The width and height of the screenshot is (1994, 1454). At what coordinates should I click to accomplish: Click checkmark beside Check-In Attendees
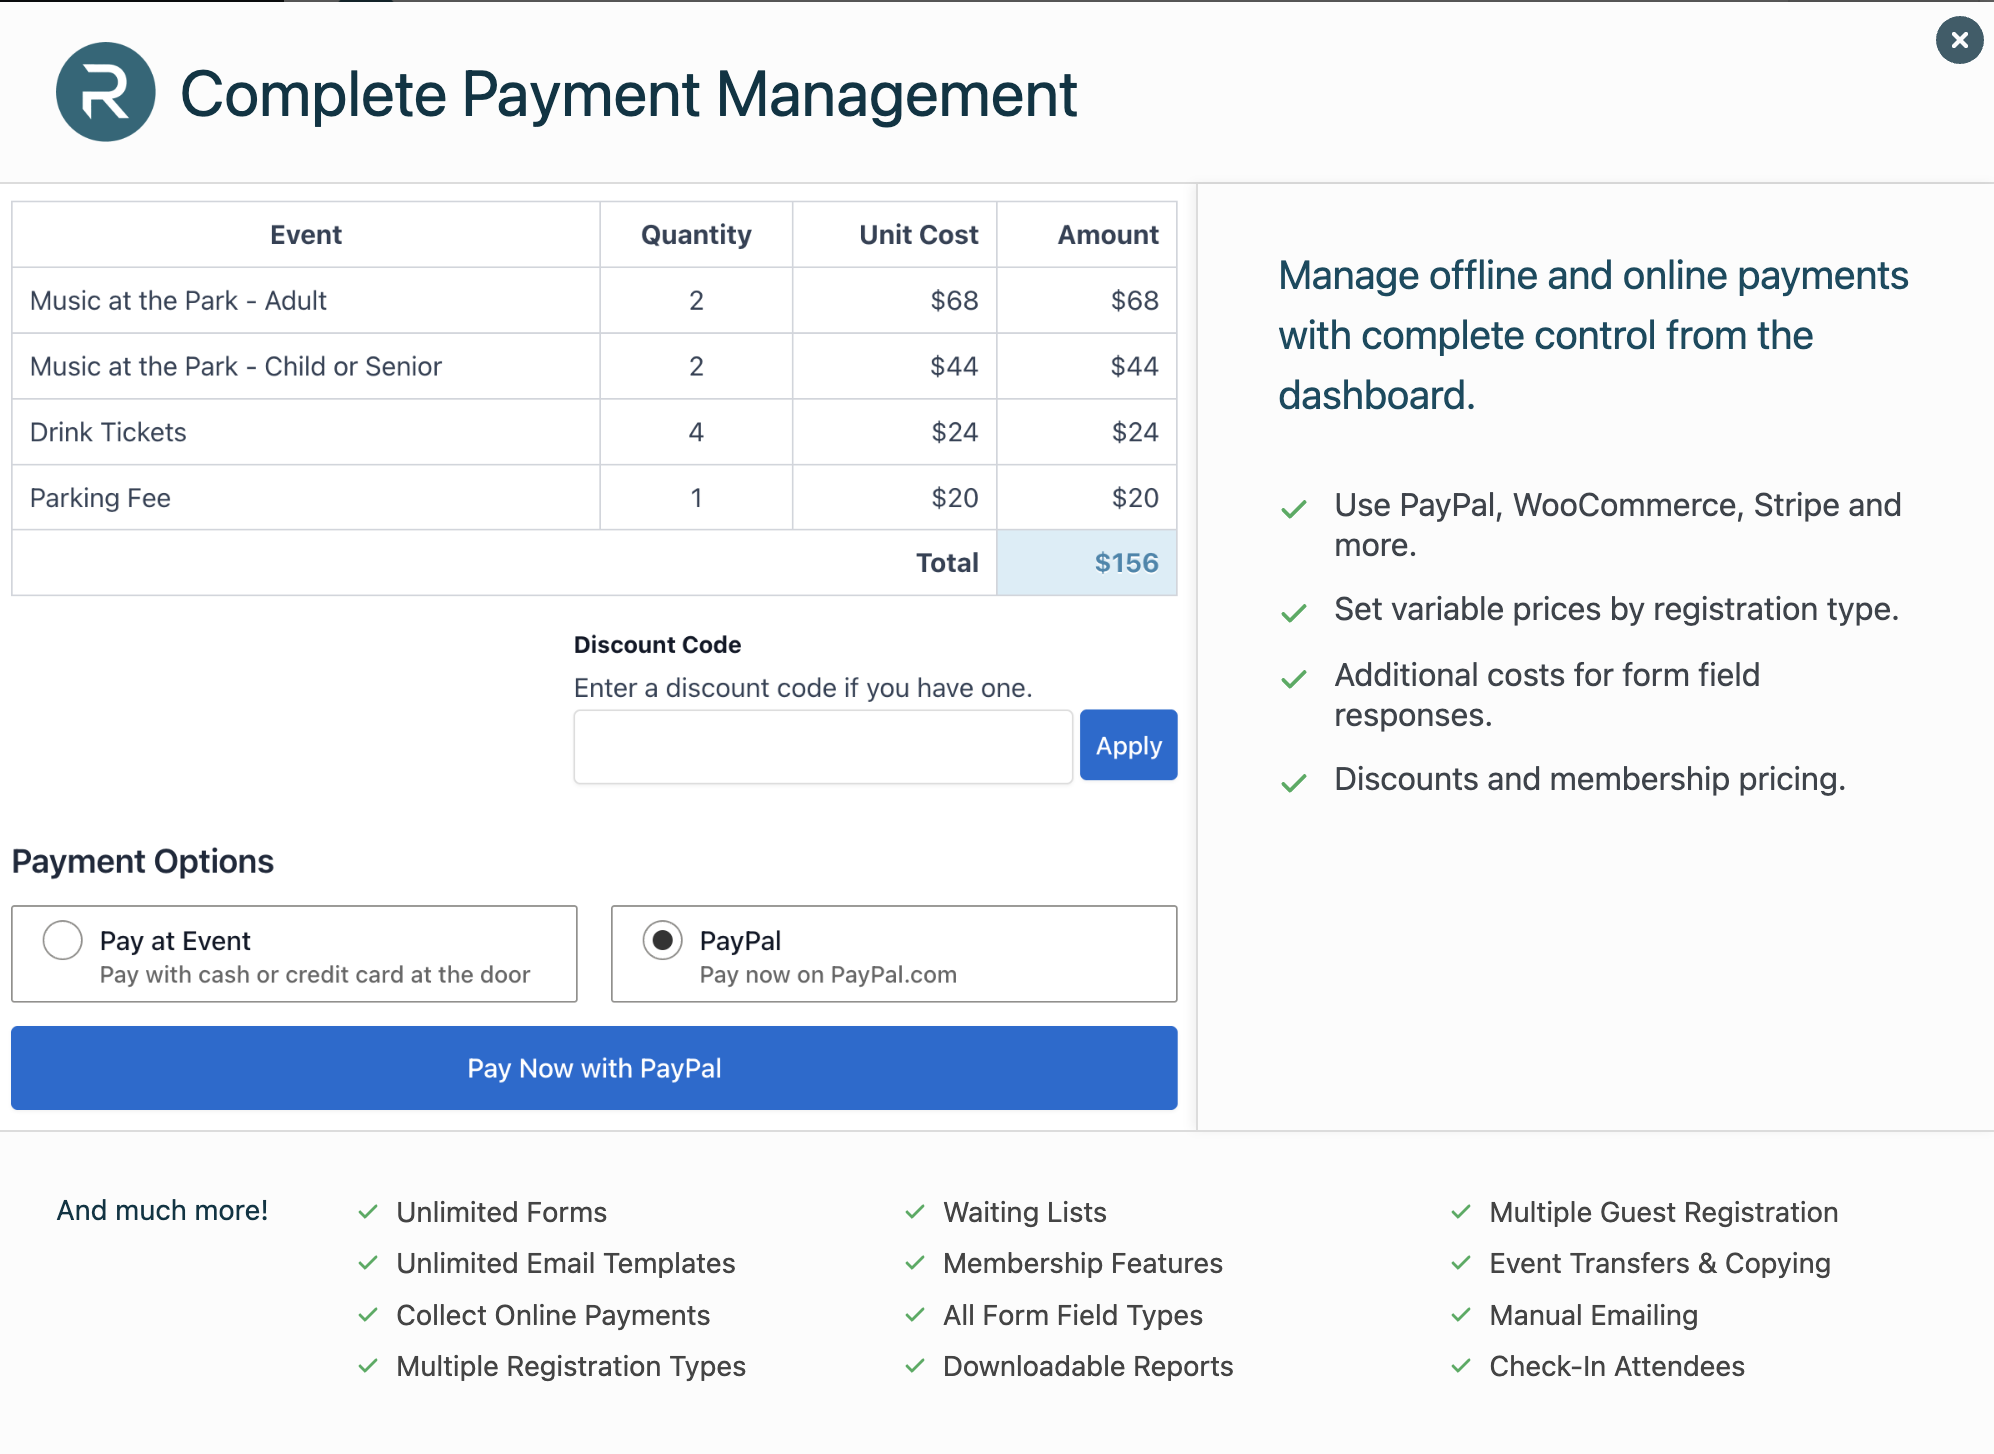[x=1460, y=1365]
